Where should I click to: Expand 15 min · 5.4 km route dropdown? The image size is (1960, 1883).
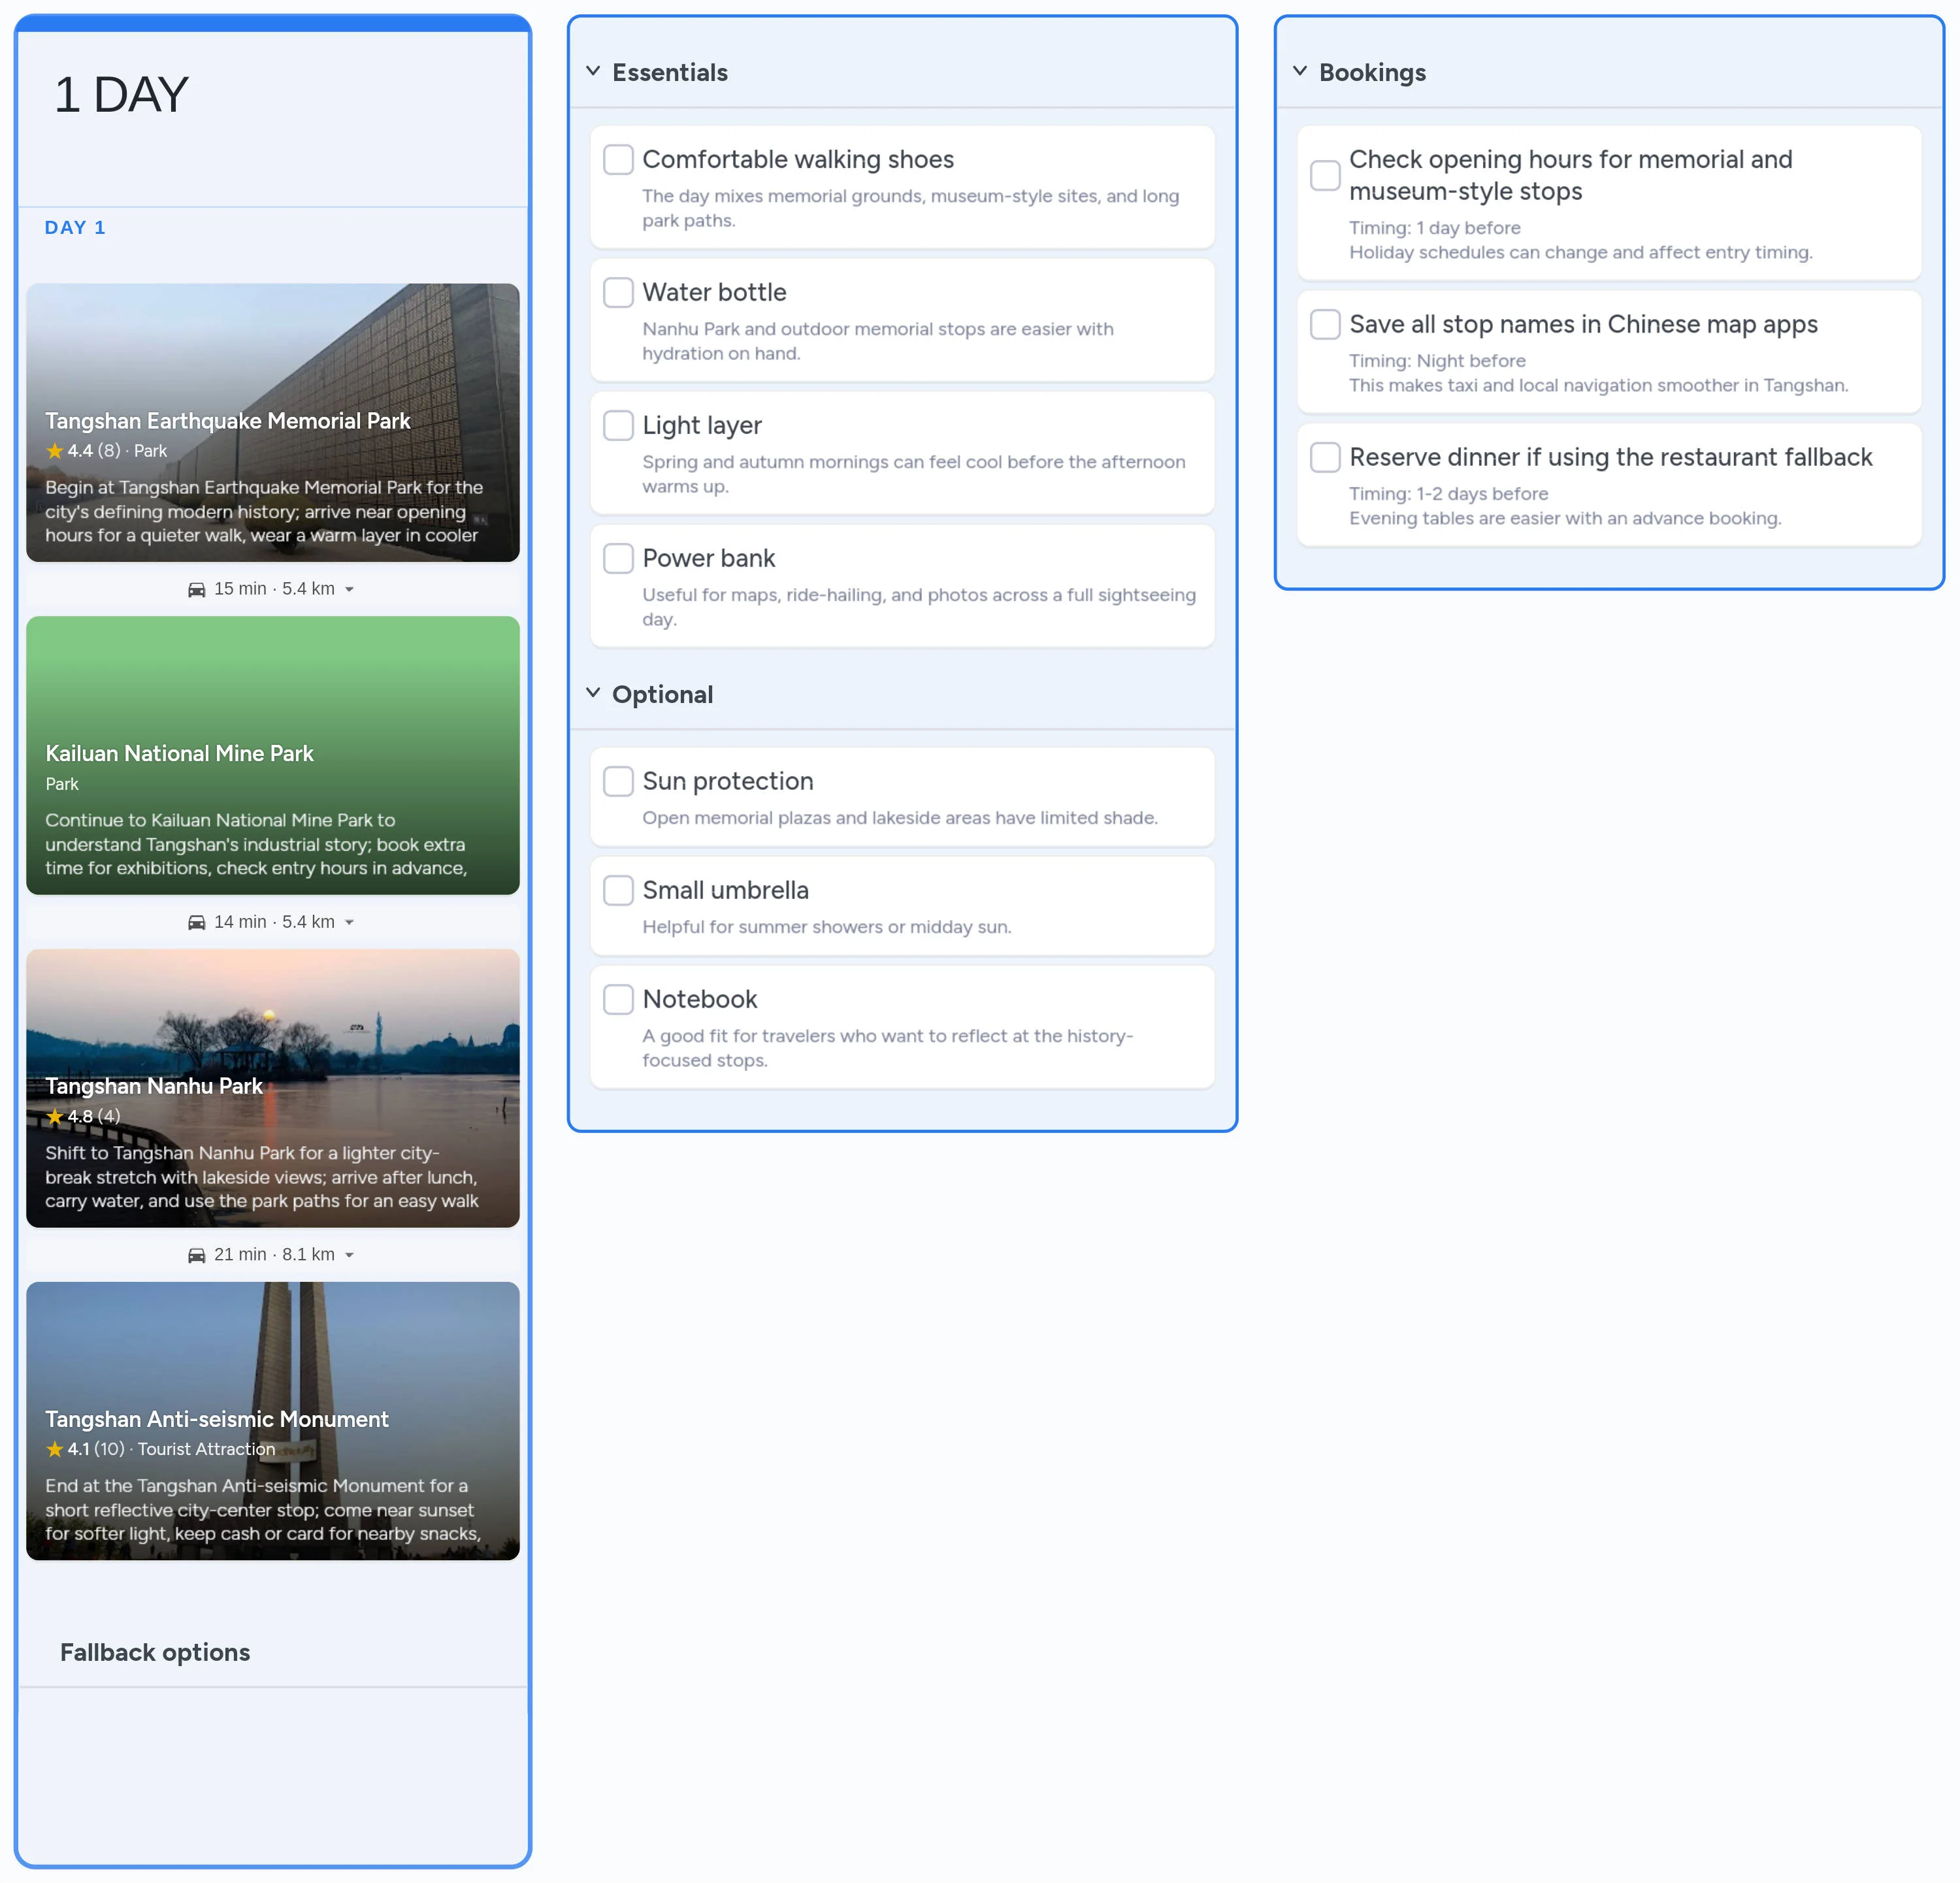click(x=349, y=590)
